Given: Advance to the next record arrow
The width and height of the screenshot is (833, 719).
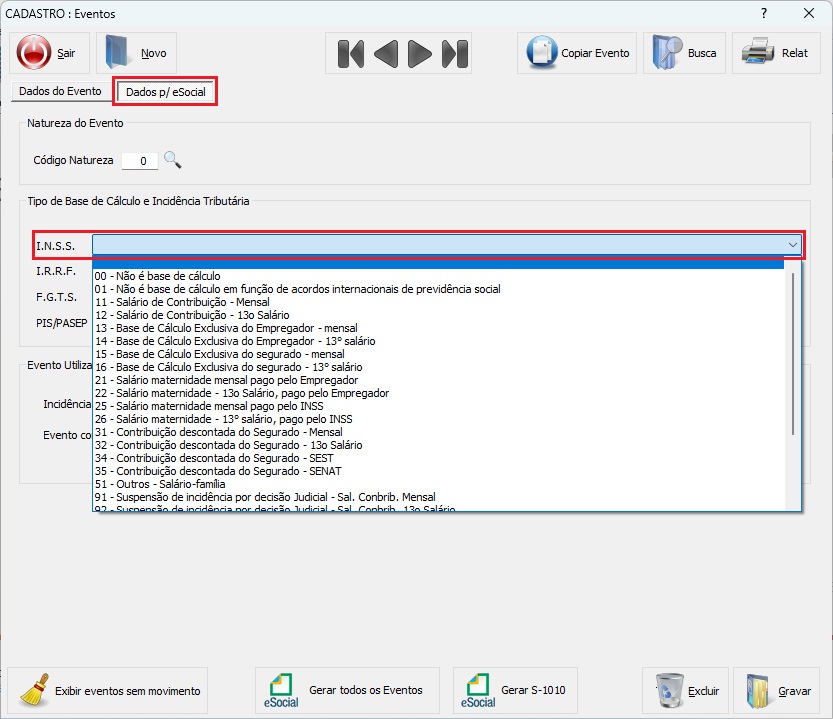Looking at the screenshot, I should click(x=420, y=53).
